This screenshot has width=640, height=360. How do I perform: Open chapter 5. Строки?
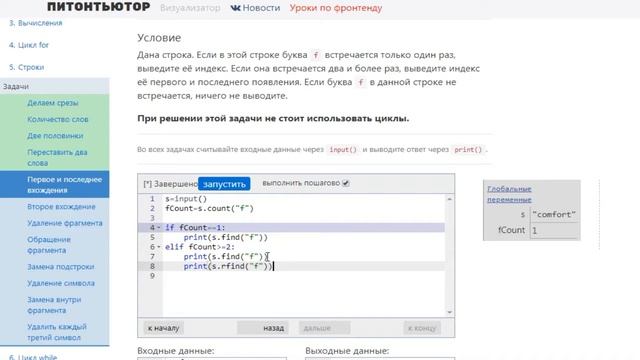pyautogui.click(x=27, y=67)
